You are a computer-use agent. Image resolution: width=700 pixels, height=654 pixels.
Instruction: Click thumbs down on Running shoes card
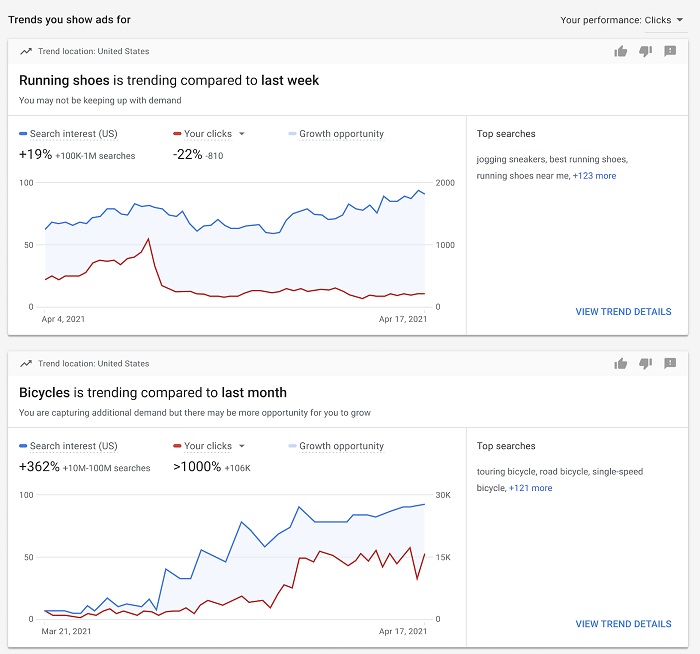(x=645, y=51)
